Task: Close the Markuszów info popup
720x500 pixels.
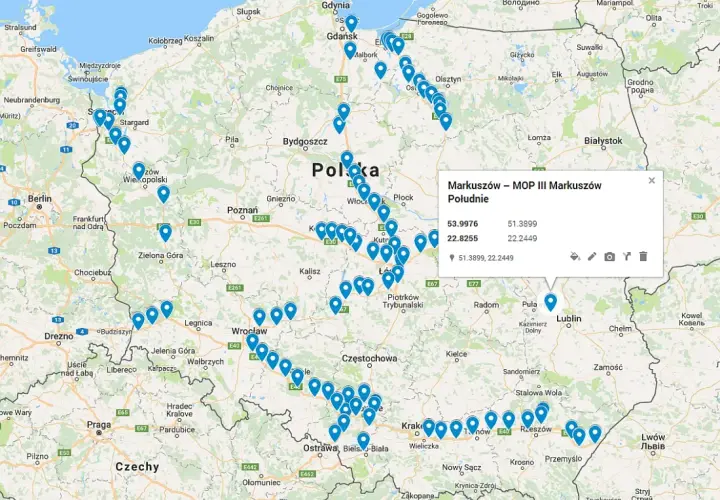Action: tap(652, 180)
